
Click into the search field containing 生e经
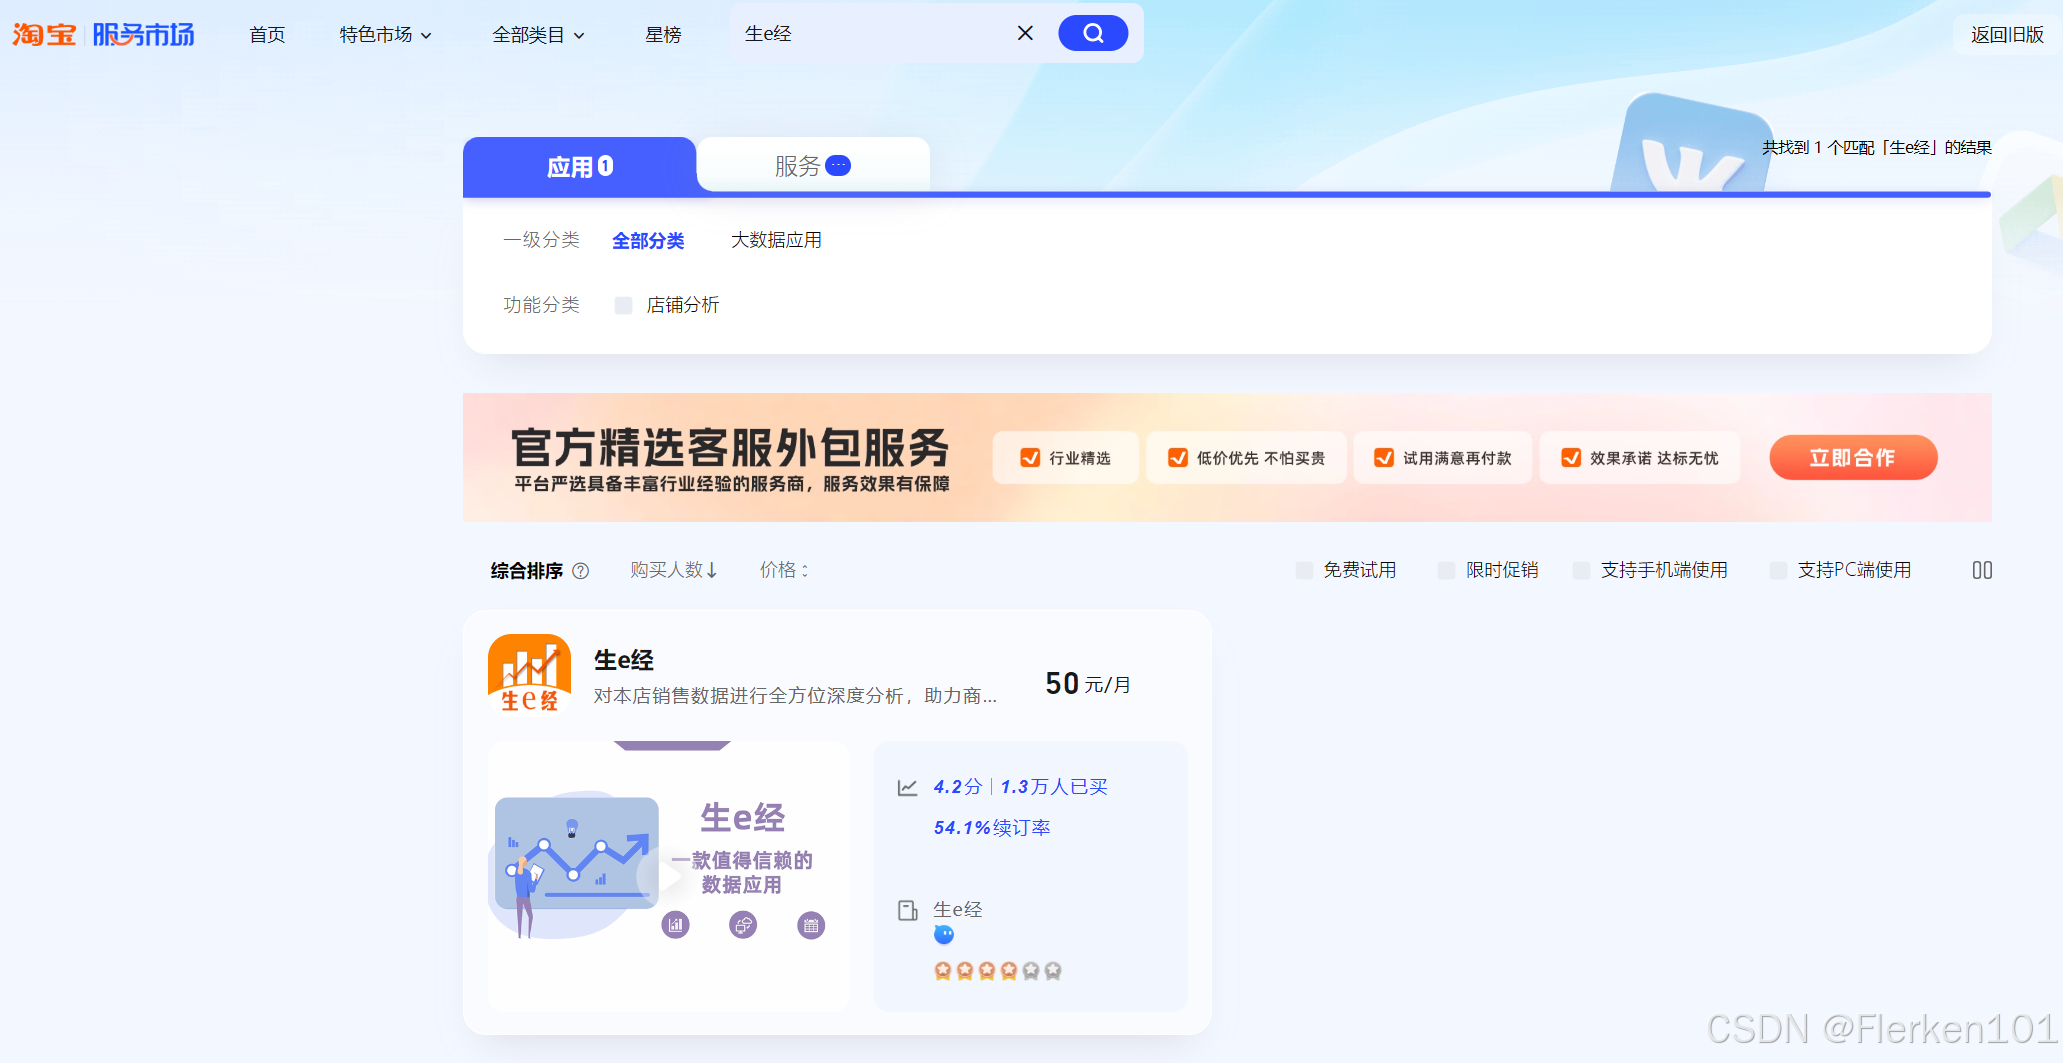875,33
